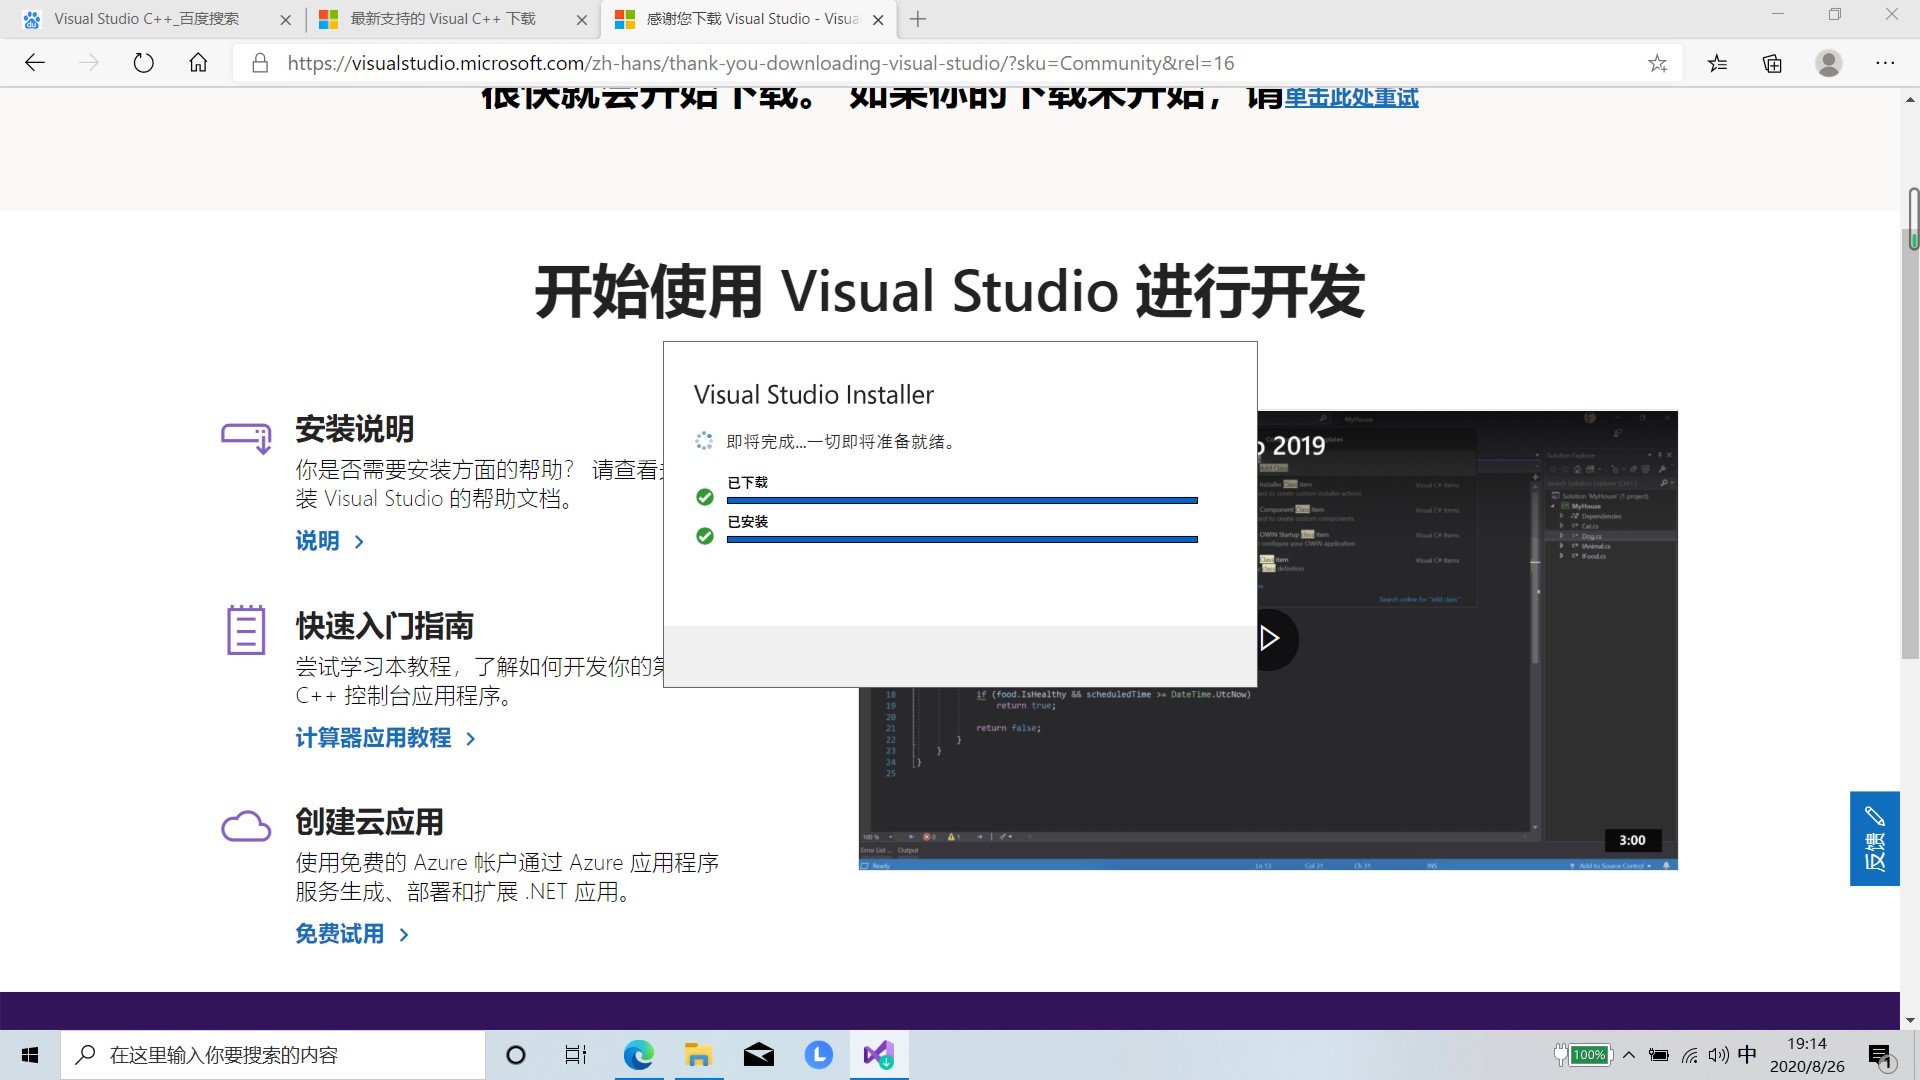Screen dimensions: 1920x1080
Task: Switch to 最新支持的 Visual C++ 下载 tab
Action: [443, 19]
